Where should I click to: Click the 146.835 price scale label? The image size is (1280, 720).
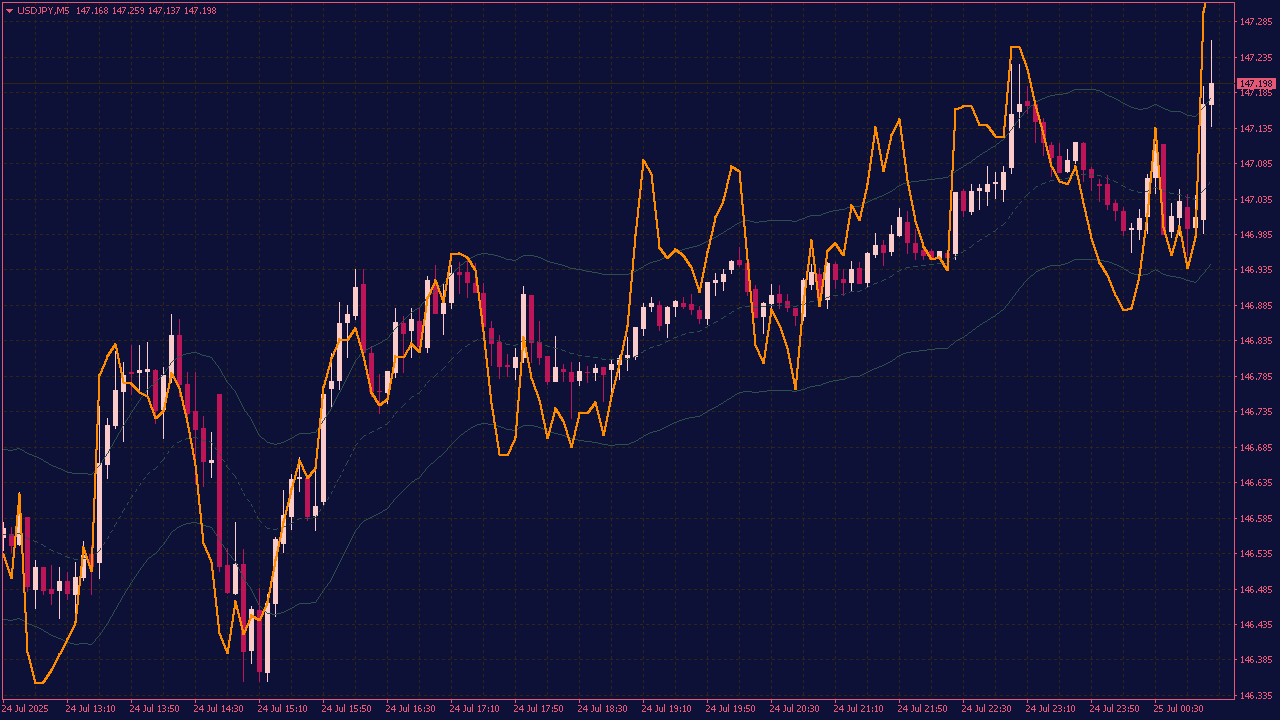(x=1255, y=341)
